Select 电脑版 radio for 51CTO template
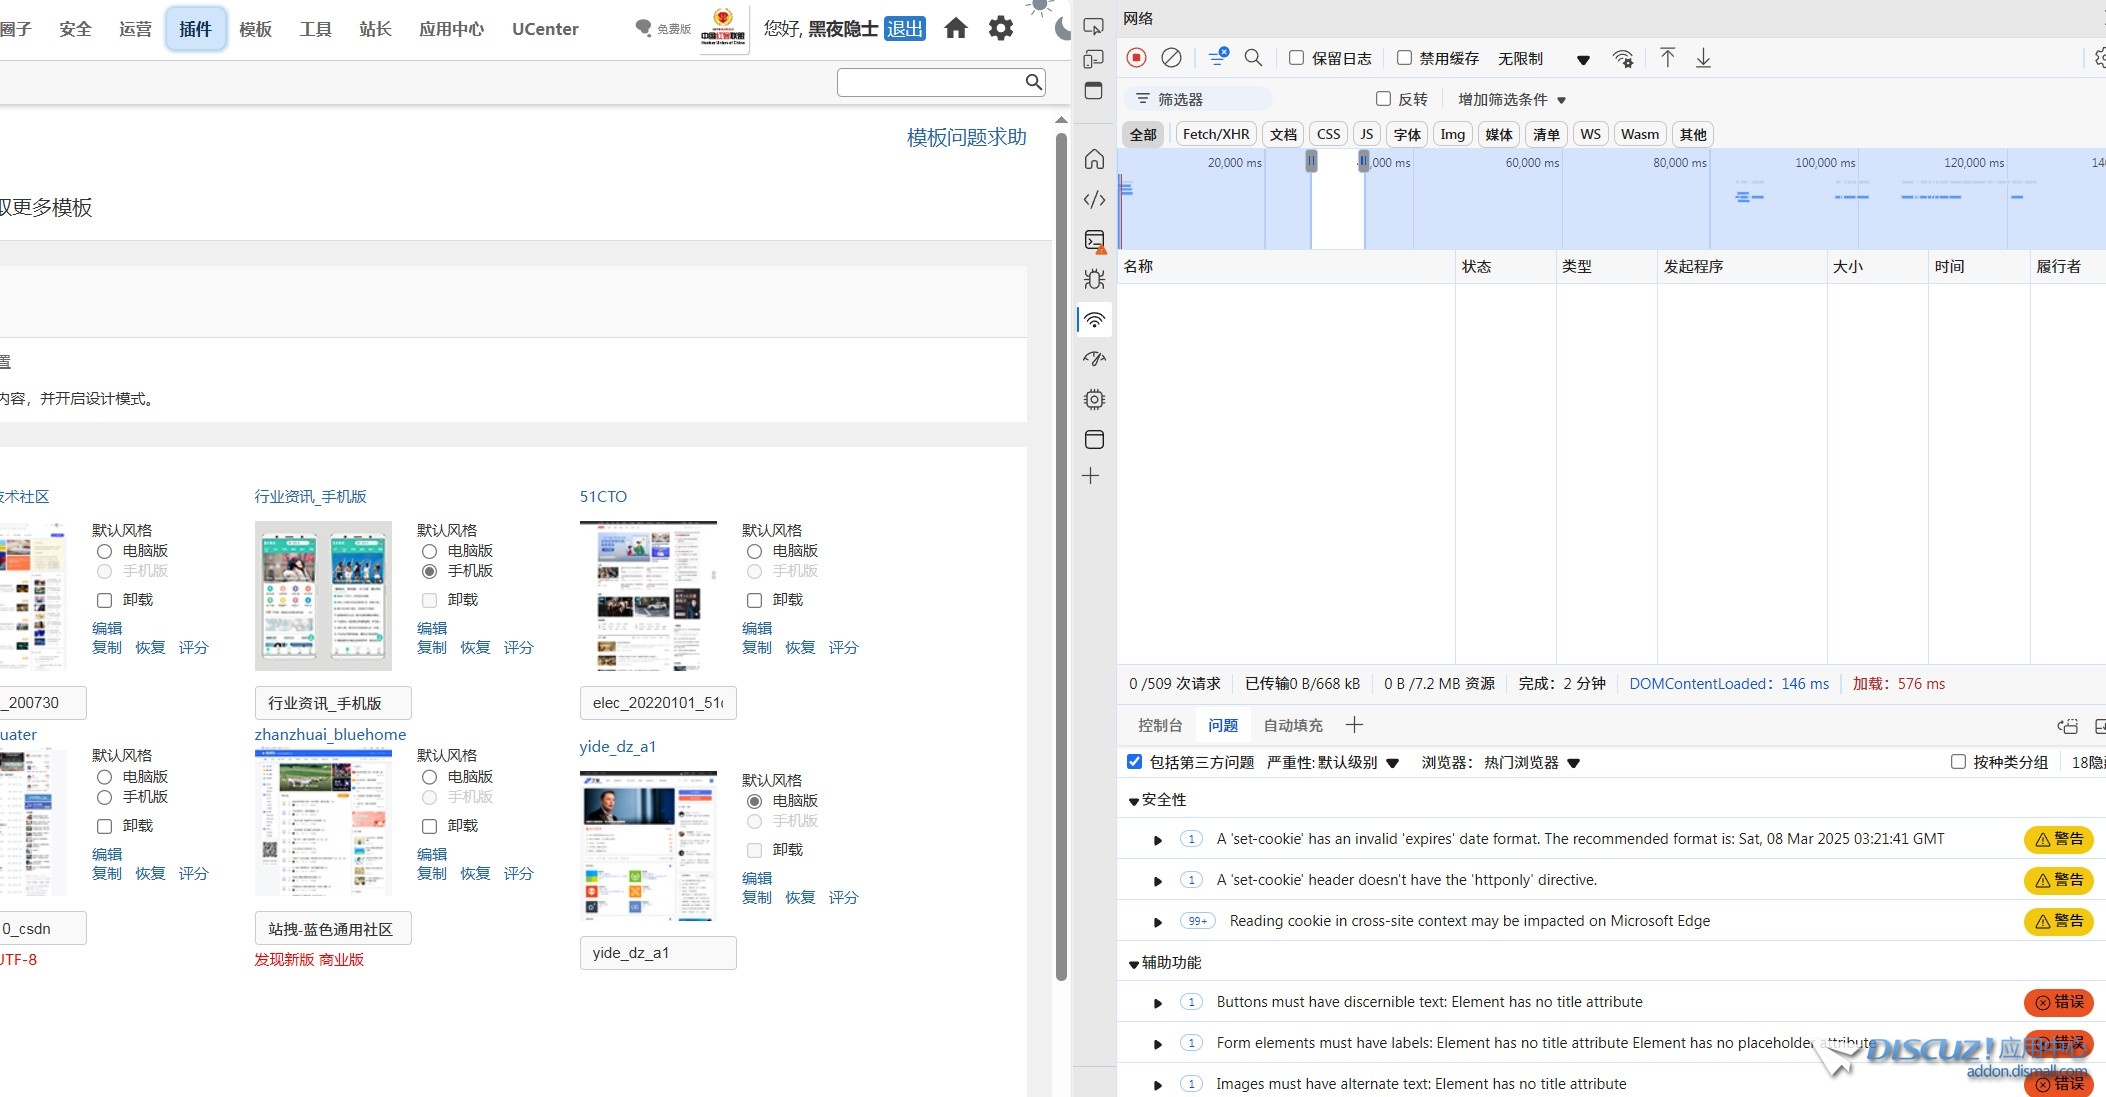Image resolution: width=2106 pixels, height=1097 pixels. [754, 551]
